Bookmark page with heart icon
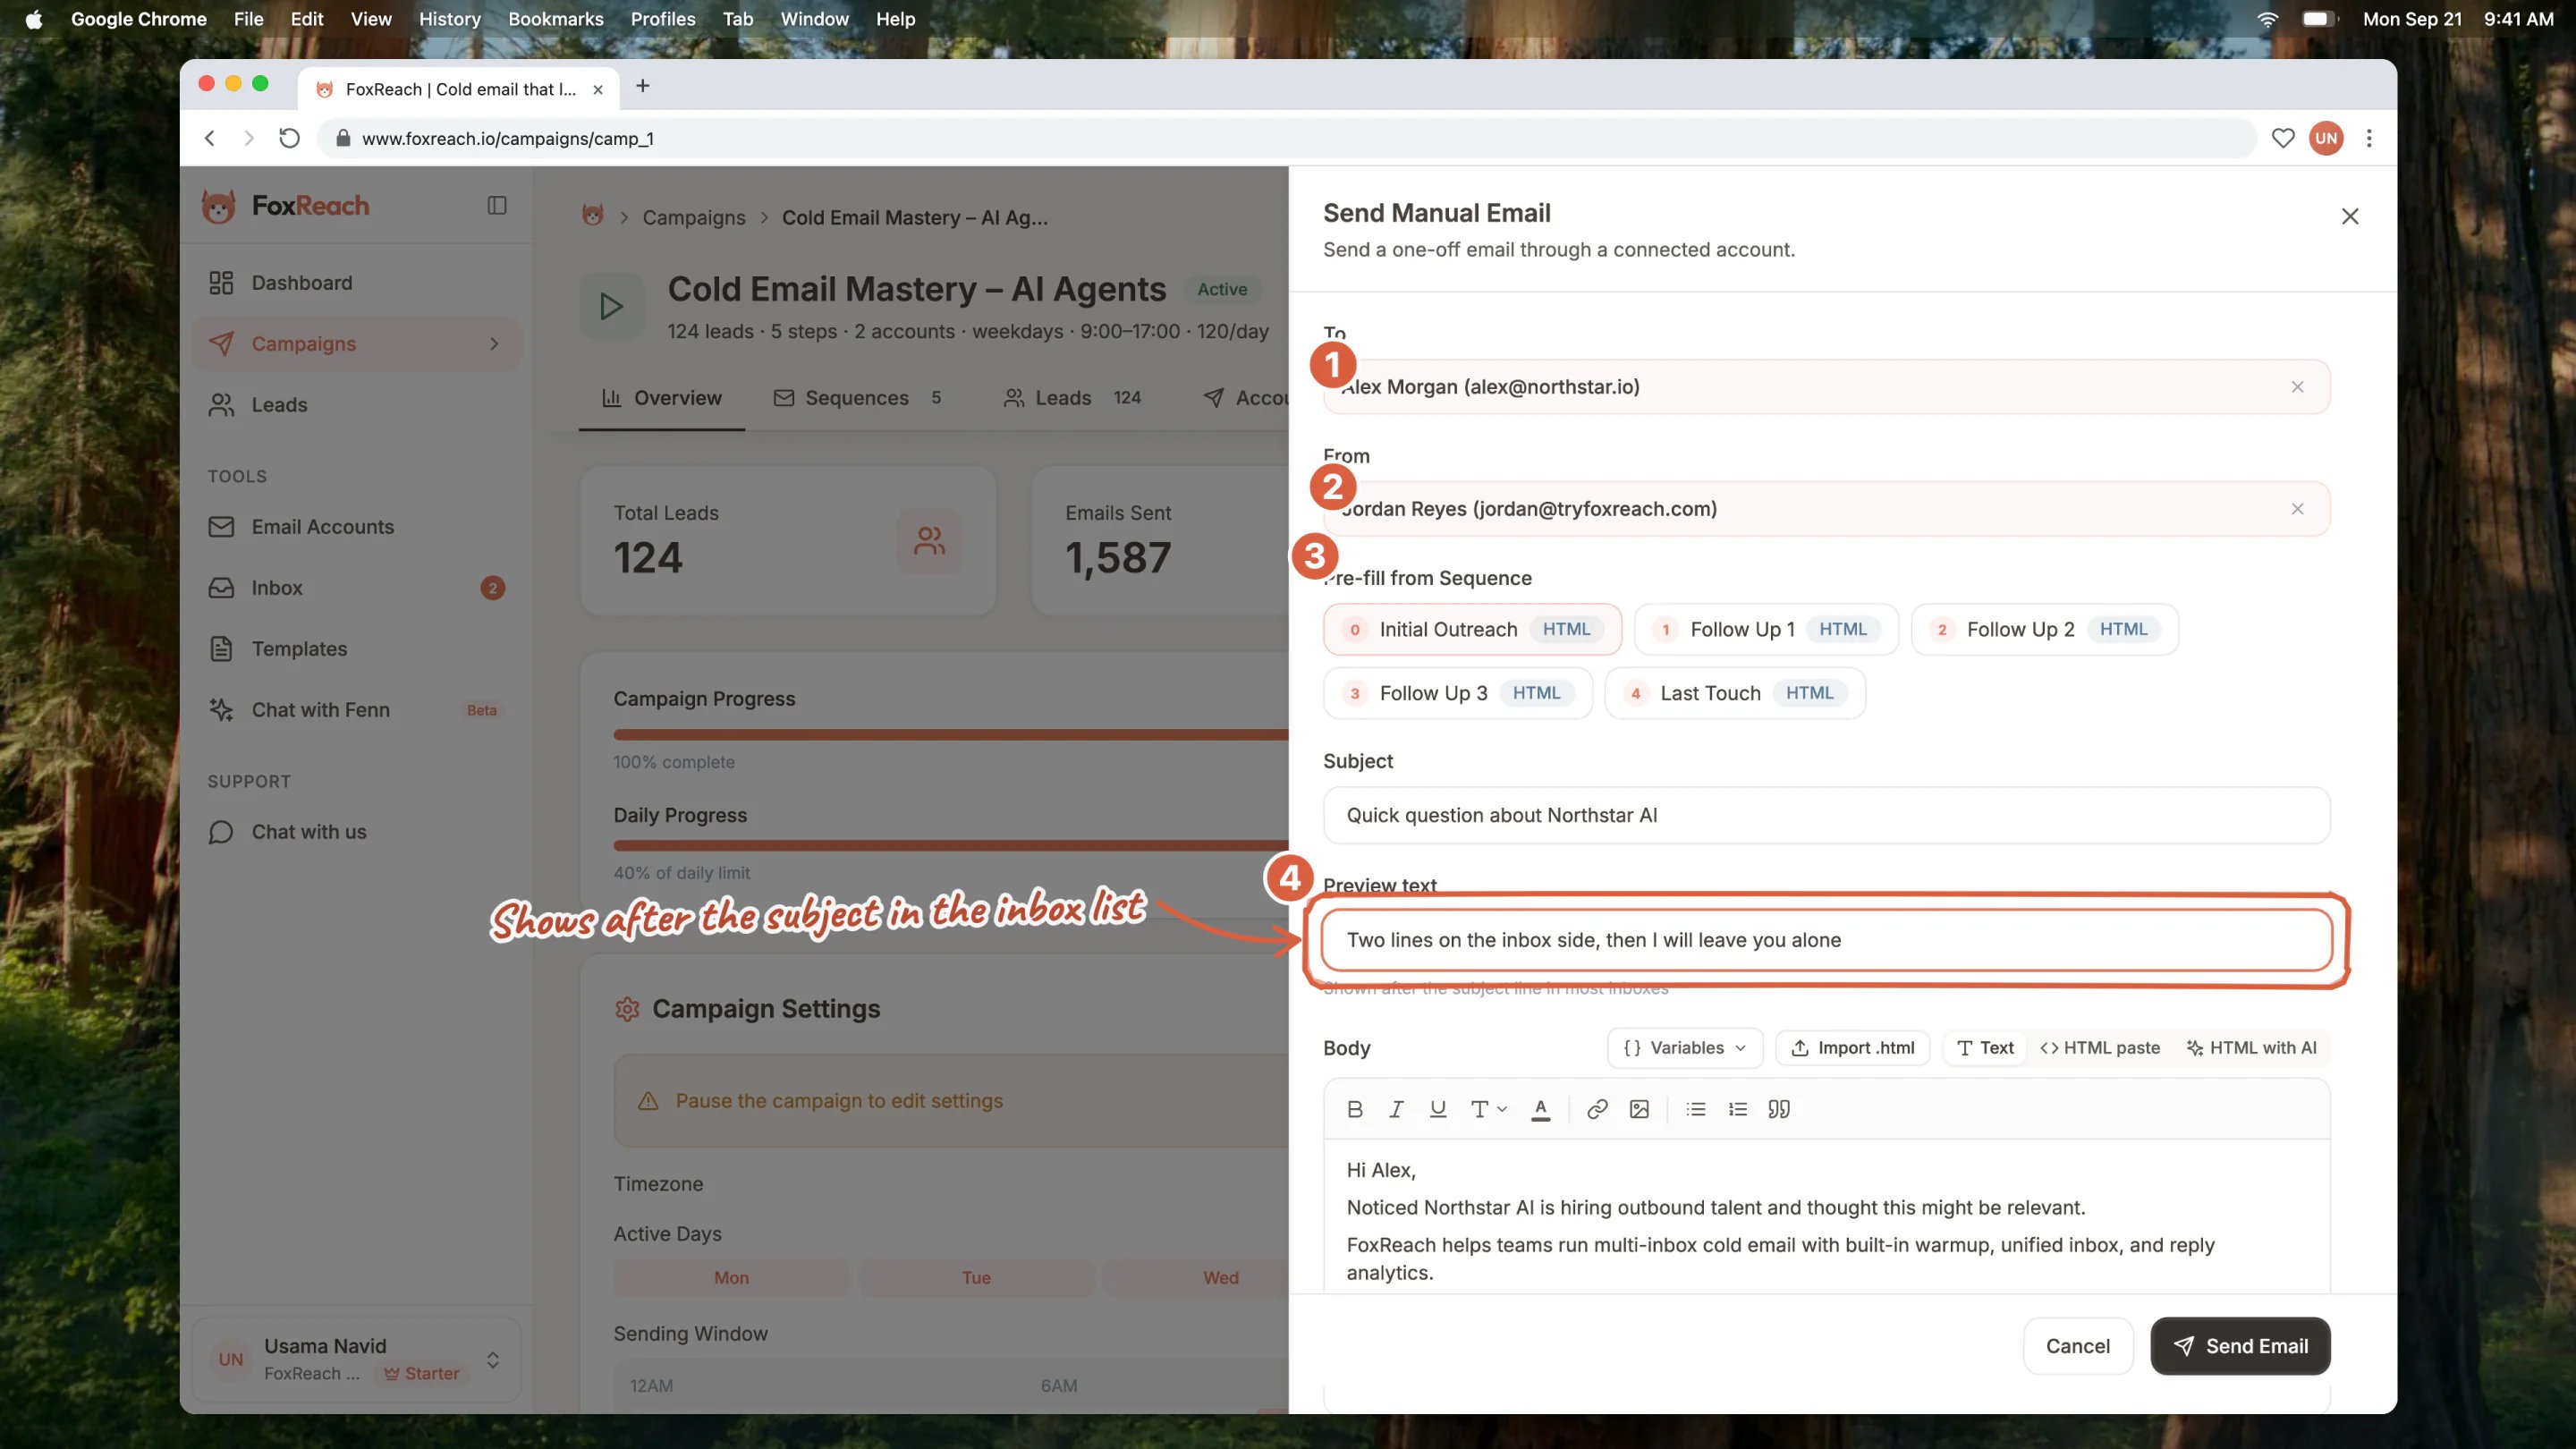Screen dimensions: 2576x1449 2283,138
